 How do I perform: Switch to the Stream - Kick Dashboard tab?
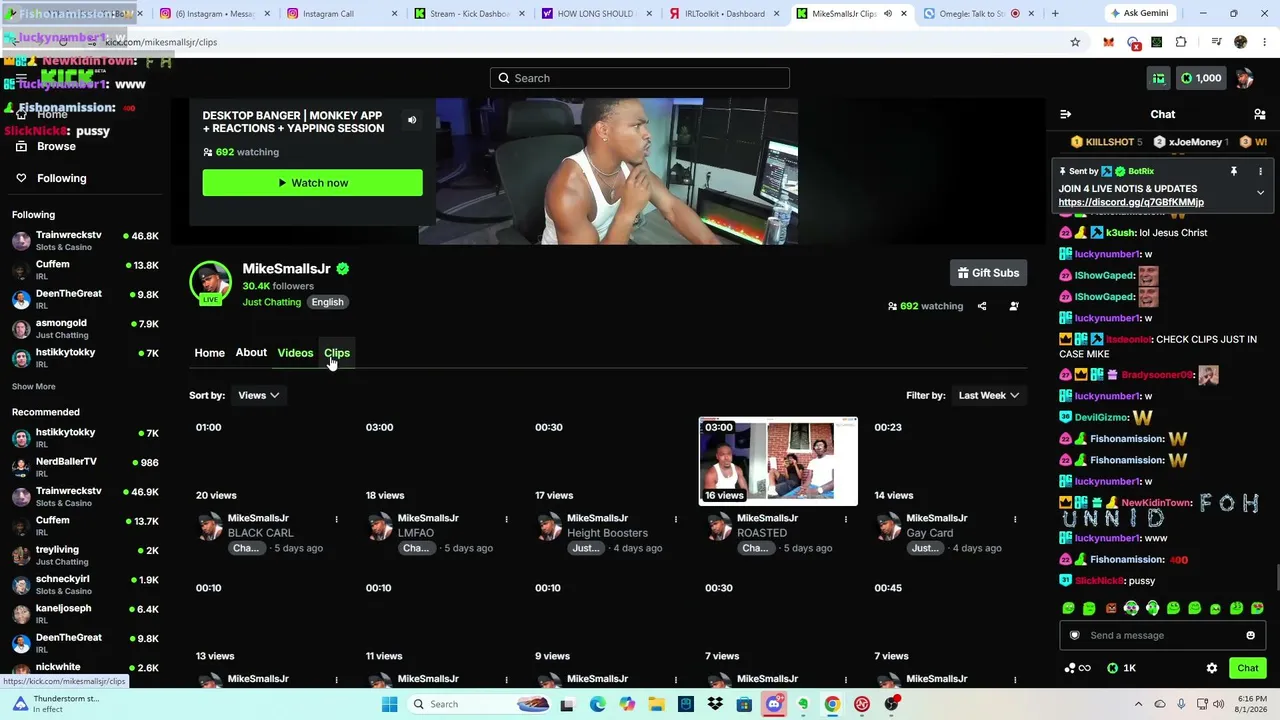[469, 14]
